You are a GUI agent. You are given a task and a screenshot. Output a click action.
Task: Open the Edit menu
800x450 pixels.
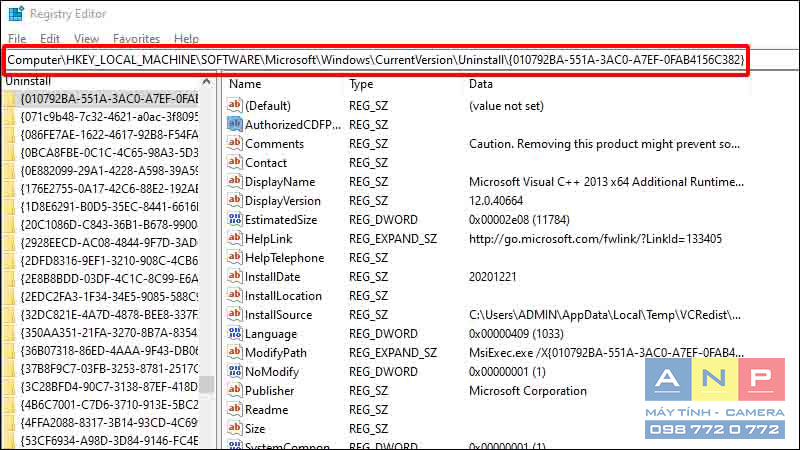pyautogui.click(x=49, y=39)
